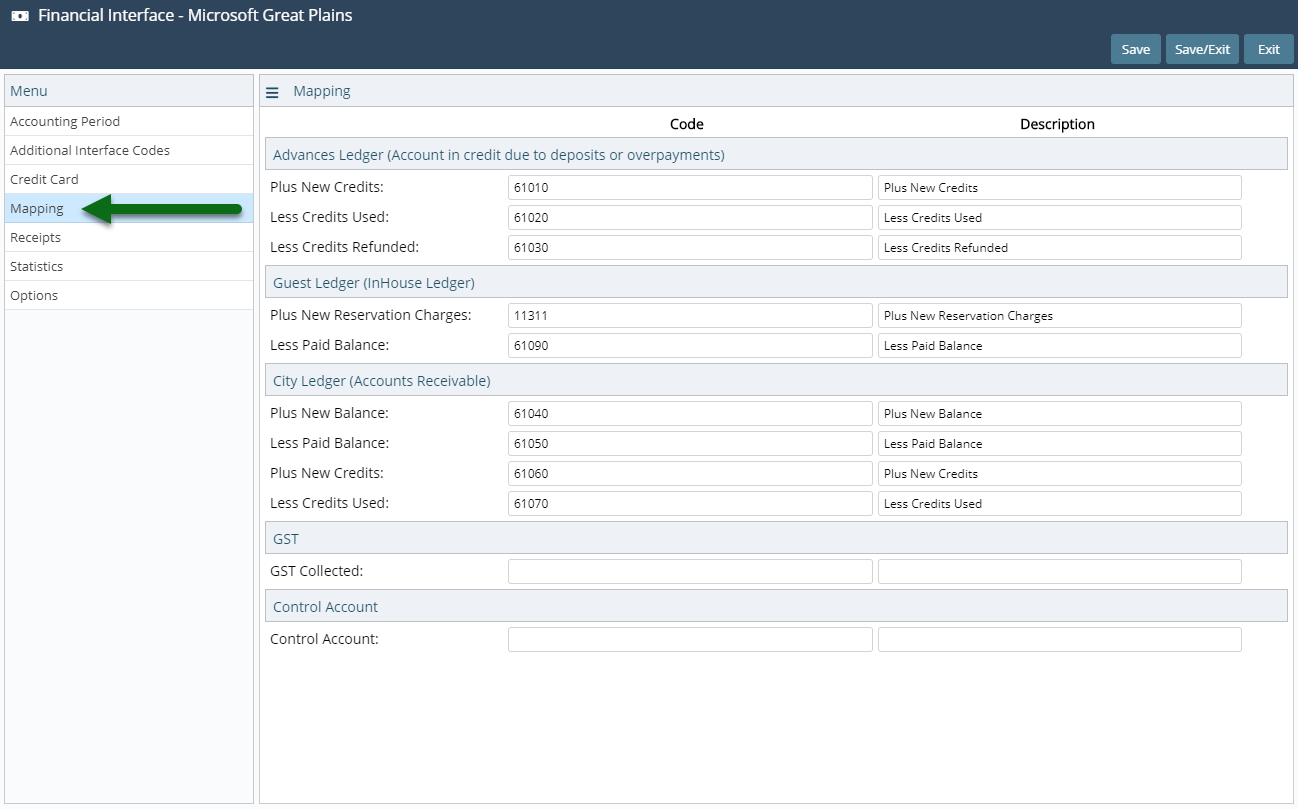Open the Statistics menu item

click(129, 266)
